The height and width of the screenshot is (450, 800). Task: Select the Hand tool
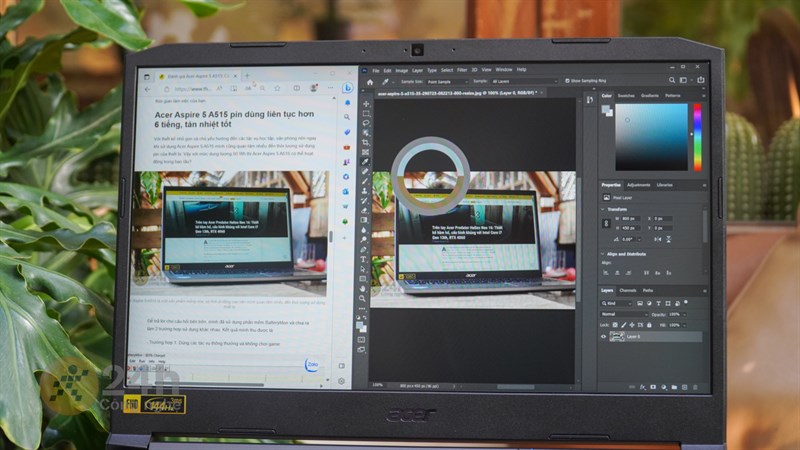click(x=363, y=288)
